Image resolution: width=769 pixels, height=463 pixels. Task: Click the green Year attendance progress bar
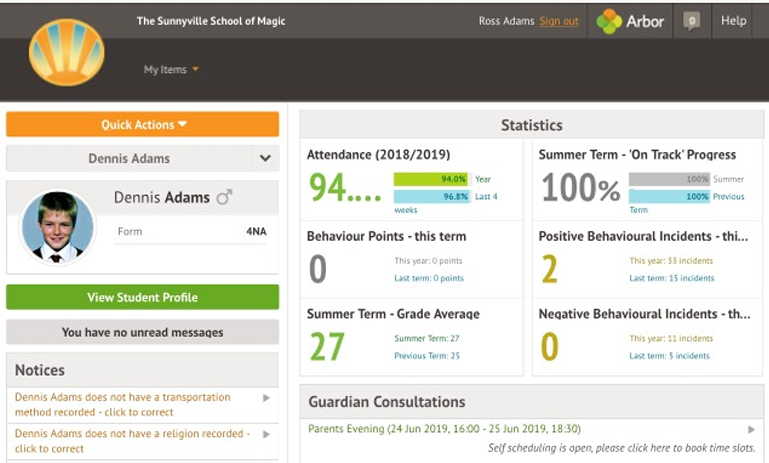pos(432,179)
